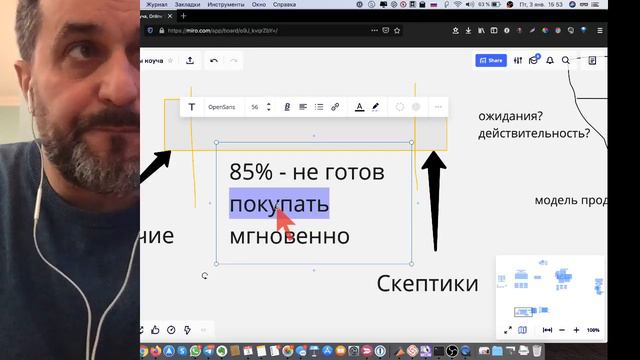Star the board next to its title

pos(171,60)
